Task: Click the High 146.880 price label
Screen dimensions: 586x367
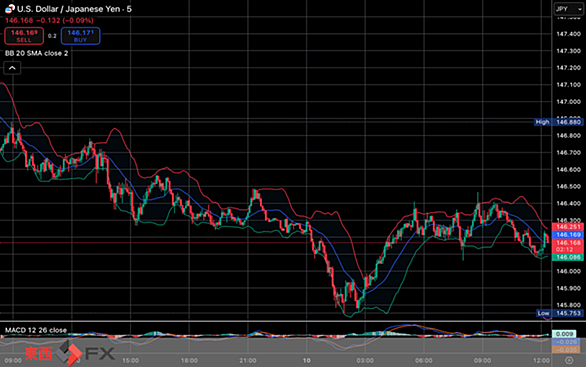Action: [x=559, y=122]
